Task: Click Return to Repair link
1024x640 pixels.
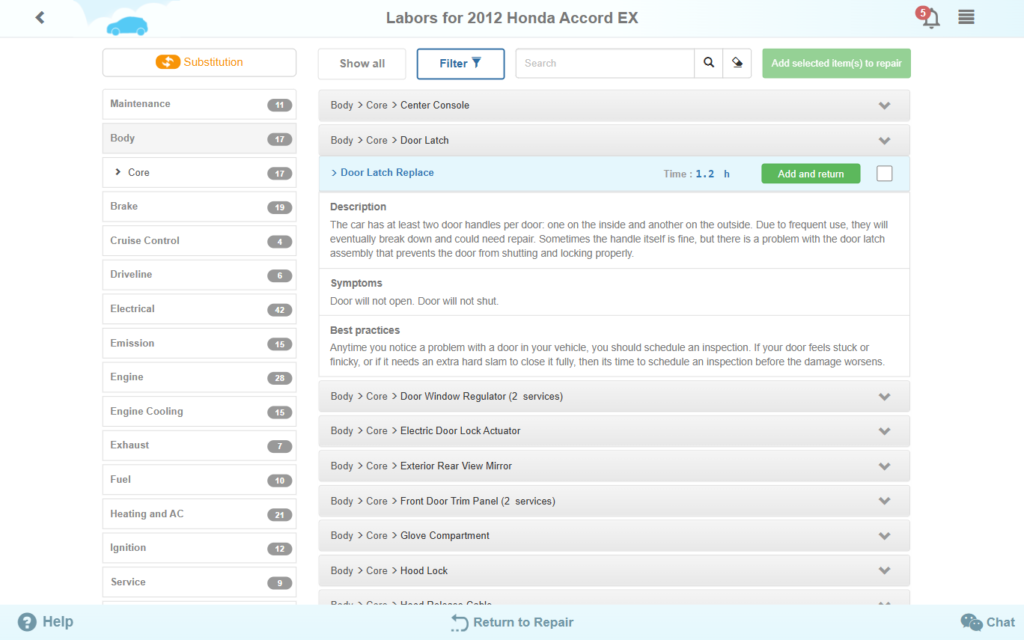Action: 513,622
